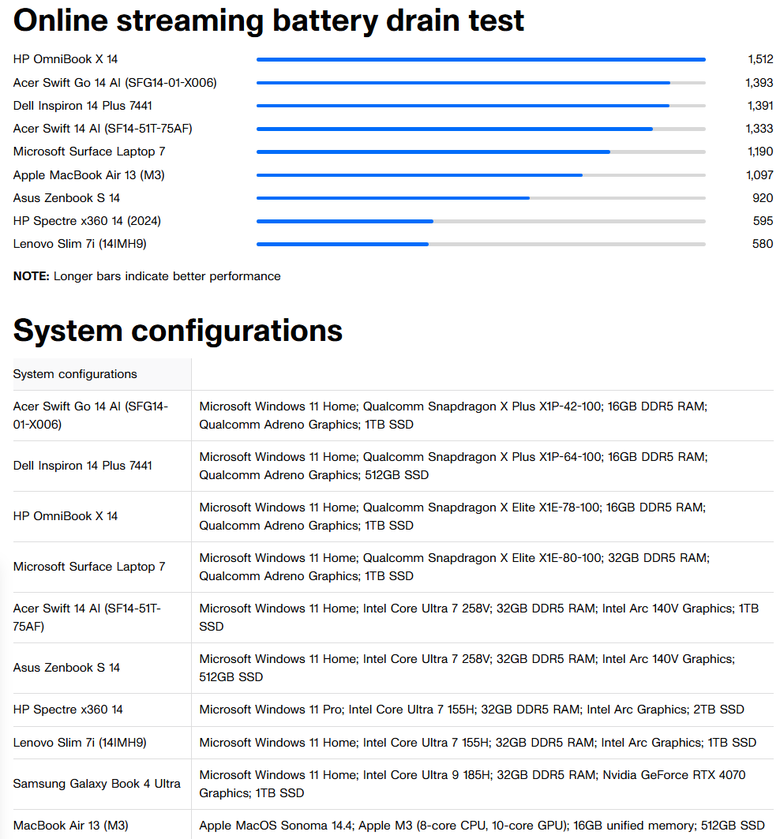Click Acer Swift Go 14 AI table row name
The width and height of the screenshot is (780, 839).
click(x=90, y=415)
